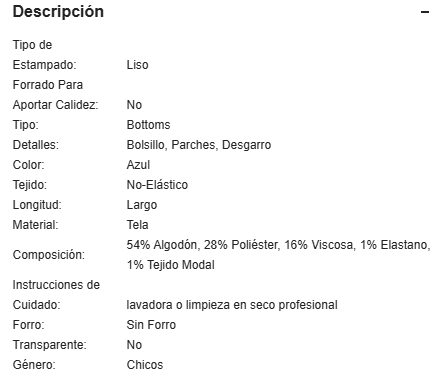Viewport: 446px width, 376px height.
Task: Click the Azul color value
Action: click(138, 165)
